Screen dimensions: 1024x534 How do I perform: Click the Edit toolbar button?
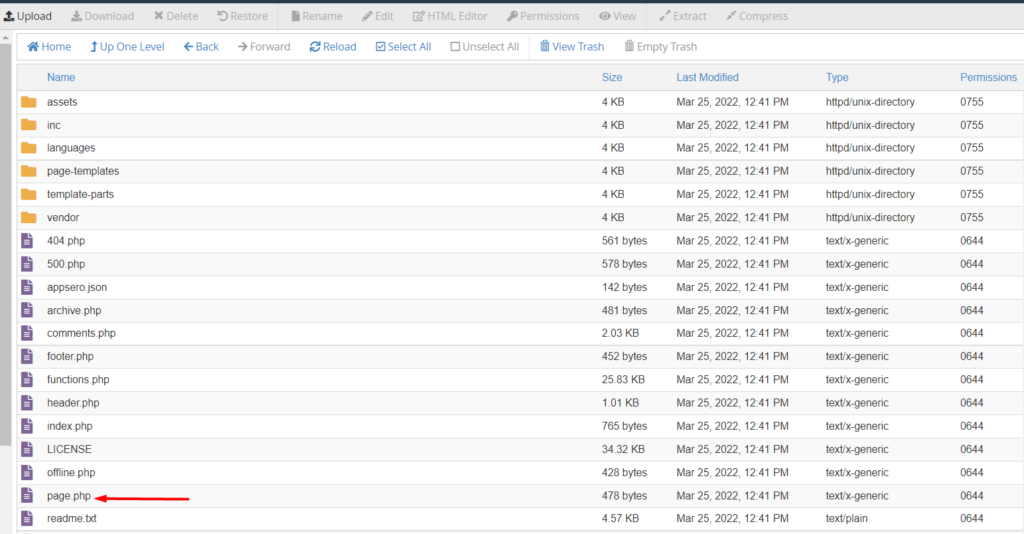click(x=377, y=16)
